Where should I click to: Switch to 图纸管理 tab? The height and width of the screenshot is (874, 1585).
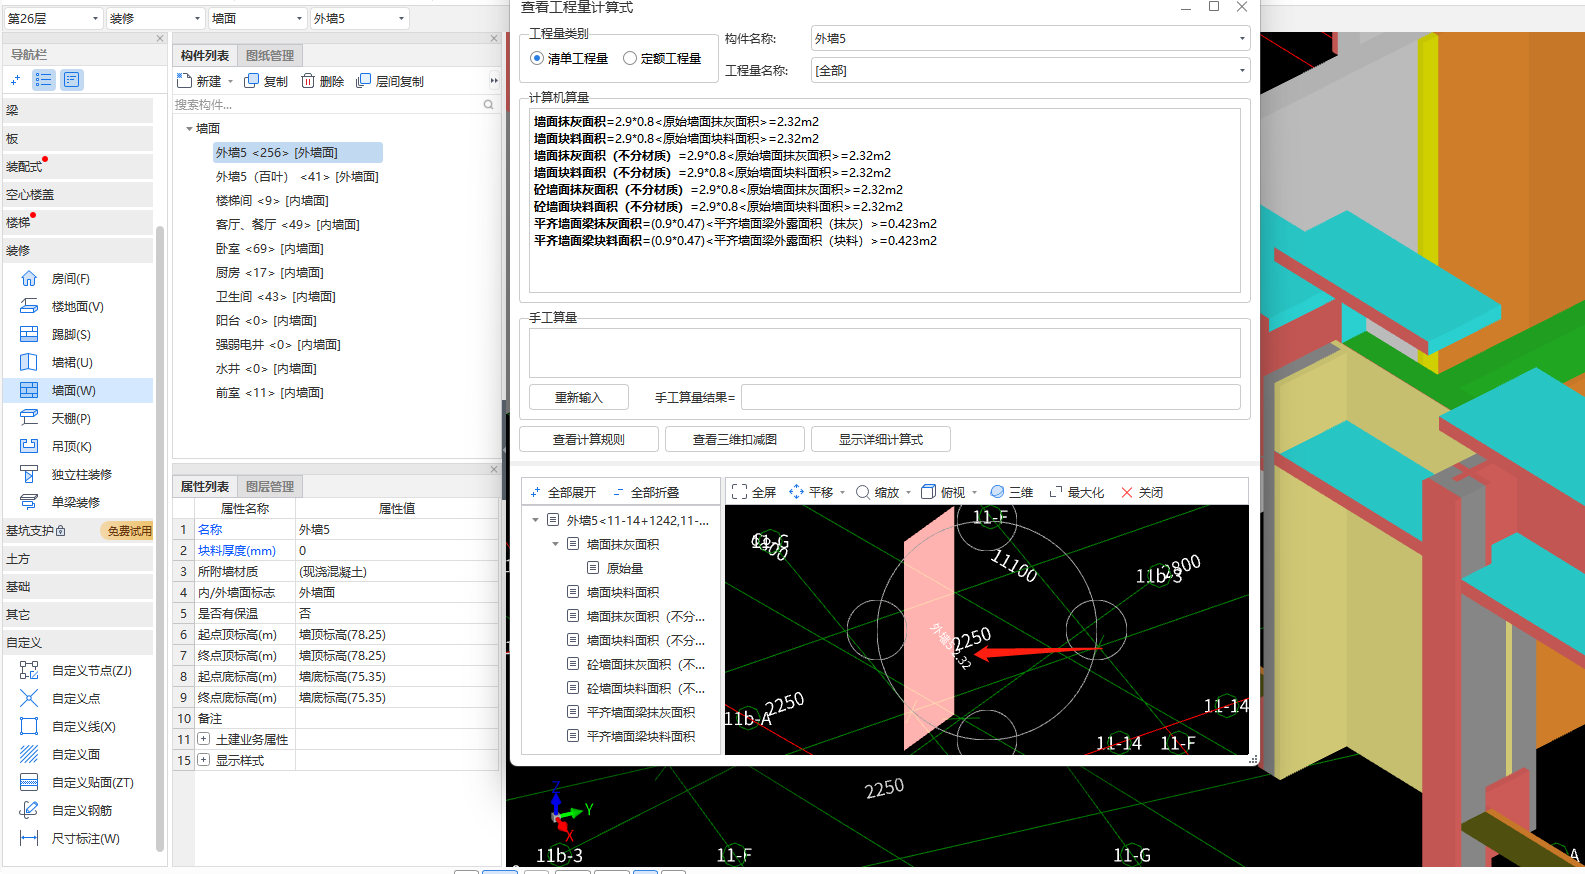click(x=270, y=56)
